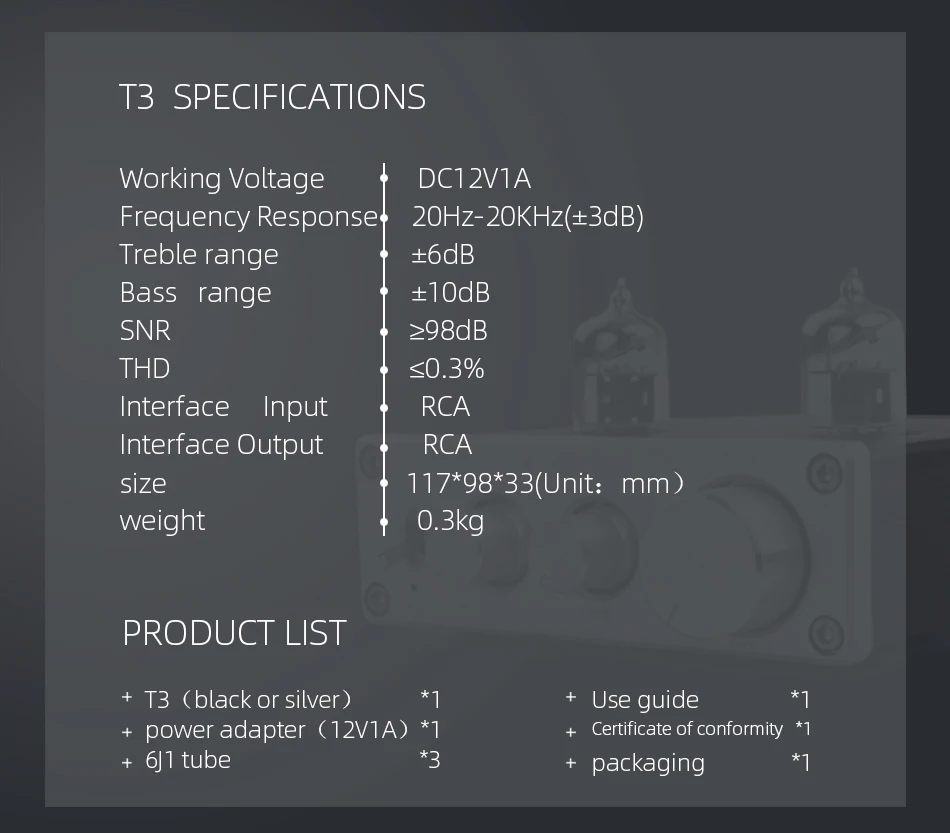
Task: Click the plus icon beside Certificate of conformity
Action: point(570,732)
